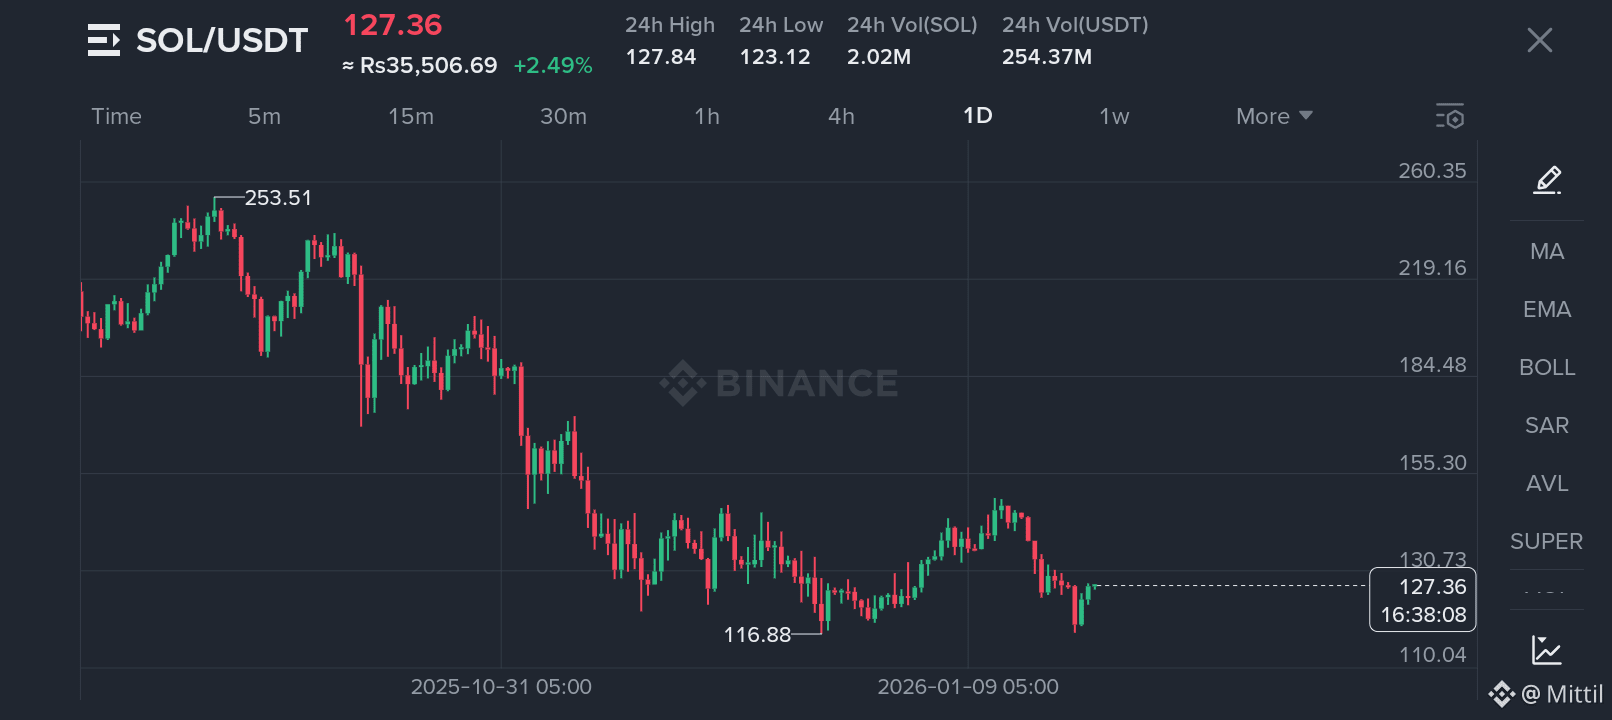Open the line chart indicator icon
The height and width of the screenshot is (720, 1612).
tap(1547, 650)
